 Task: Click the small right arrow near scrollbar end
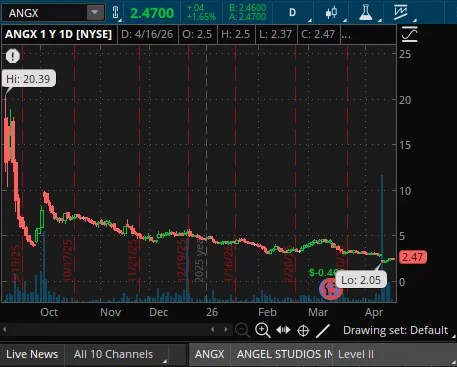(x=226, y=330)
